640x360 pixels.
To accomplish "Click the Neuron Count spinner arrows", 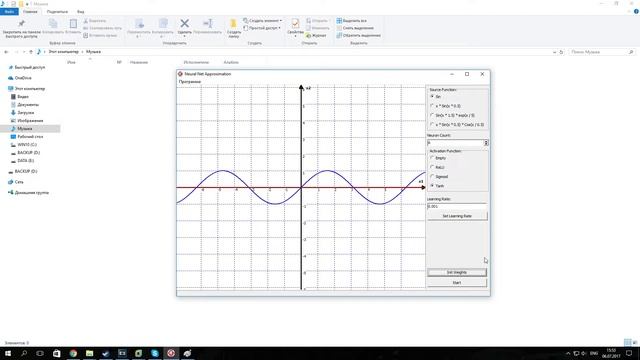I will click(486, 143).
